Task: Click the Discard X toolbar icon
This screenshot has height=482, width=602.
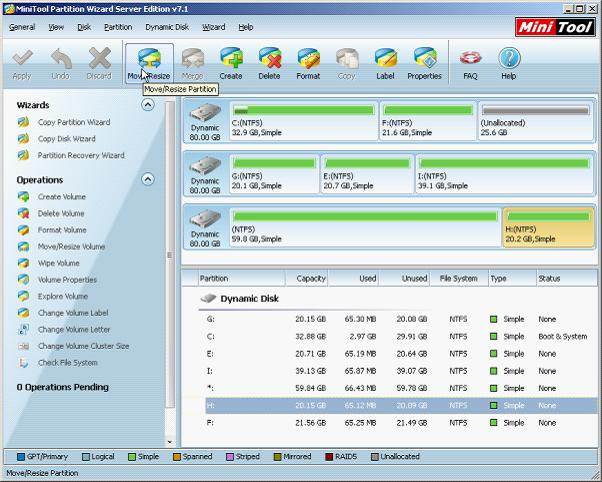Action: pyautogui.click(x=99, y=58)
